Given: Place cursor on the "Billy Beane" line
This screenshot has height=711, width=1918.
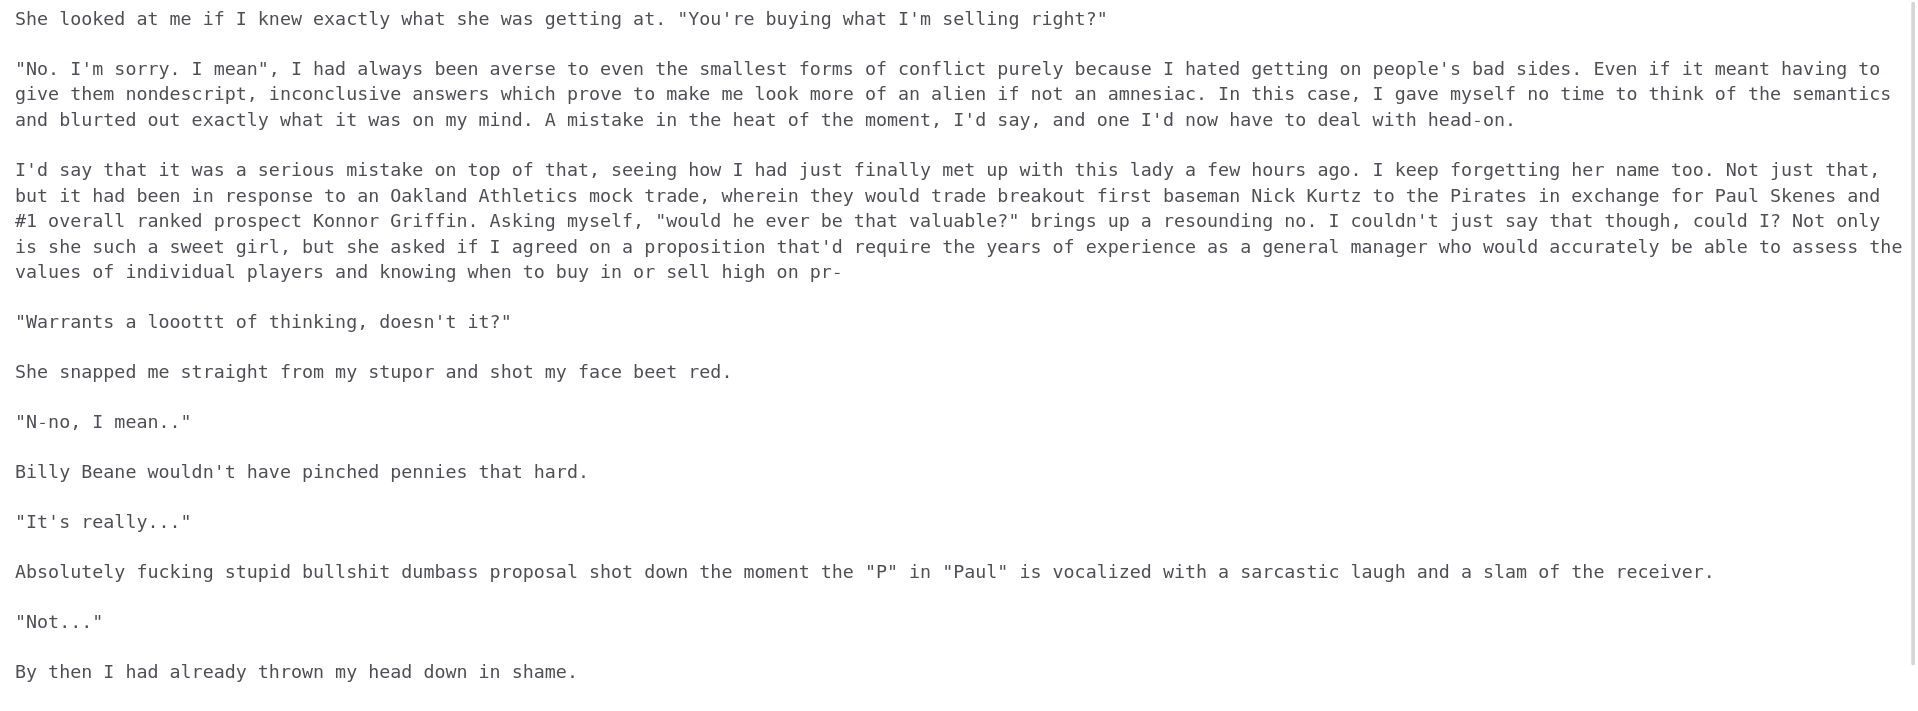Looking at the screenshot, I should point(301,472).
